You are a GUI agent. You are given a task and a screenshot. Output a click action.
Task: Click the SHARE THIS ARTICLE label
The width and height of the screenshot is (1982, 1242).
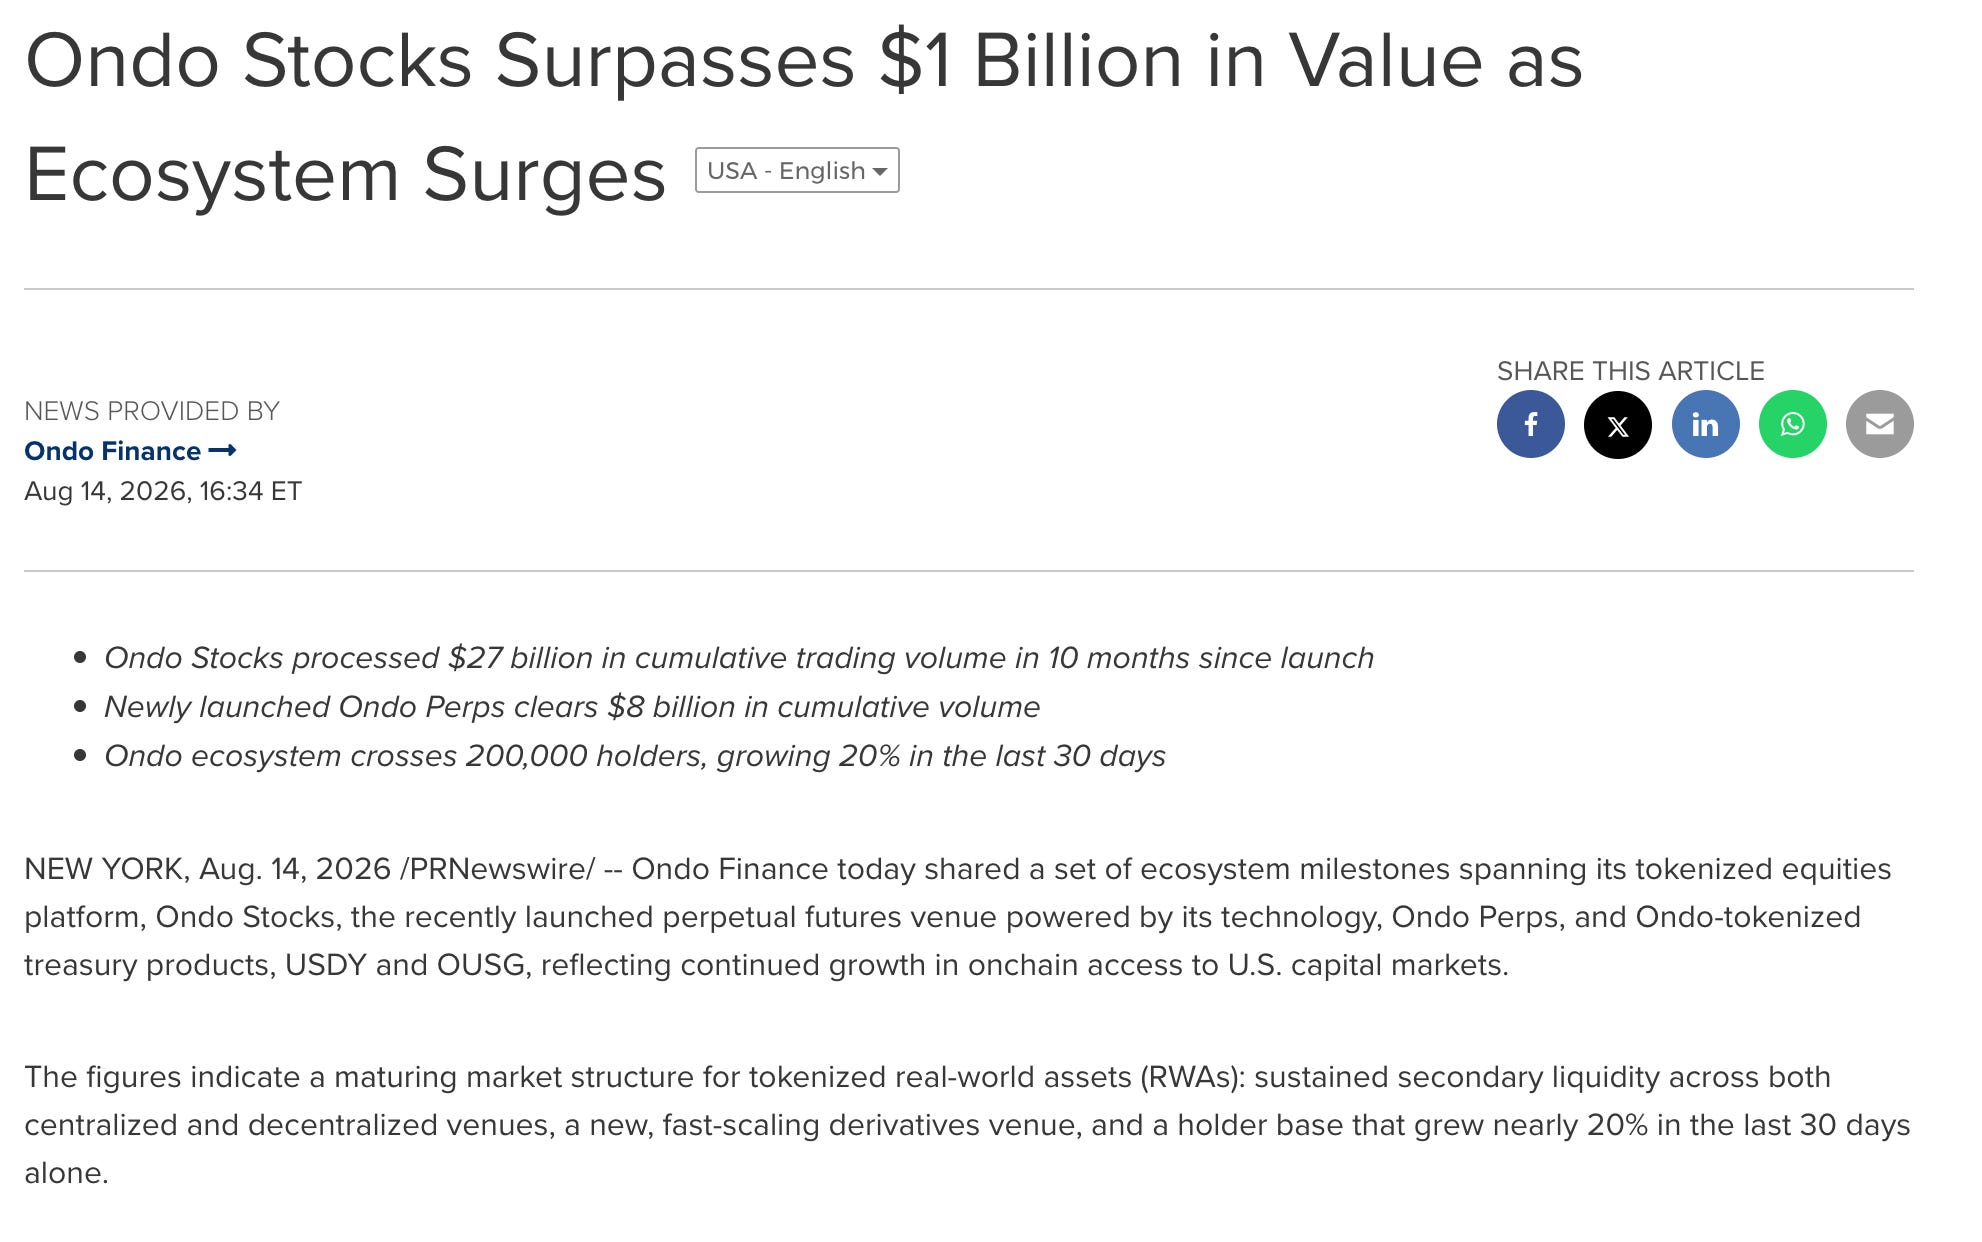[x=1630, y=371]
